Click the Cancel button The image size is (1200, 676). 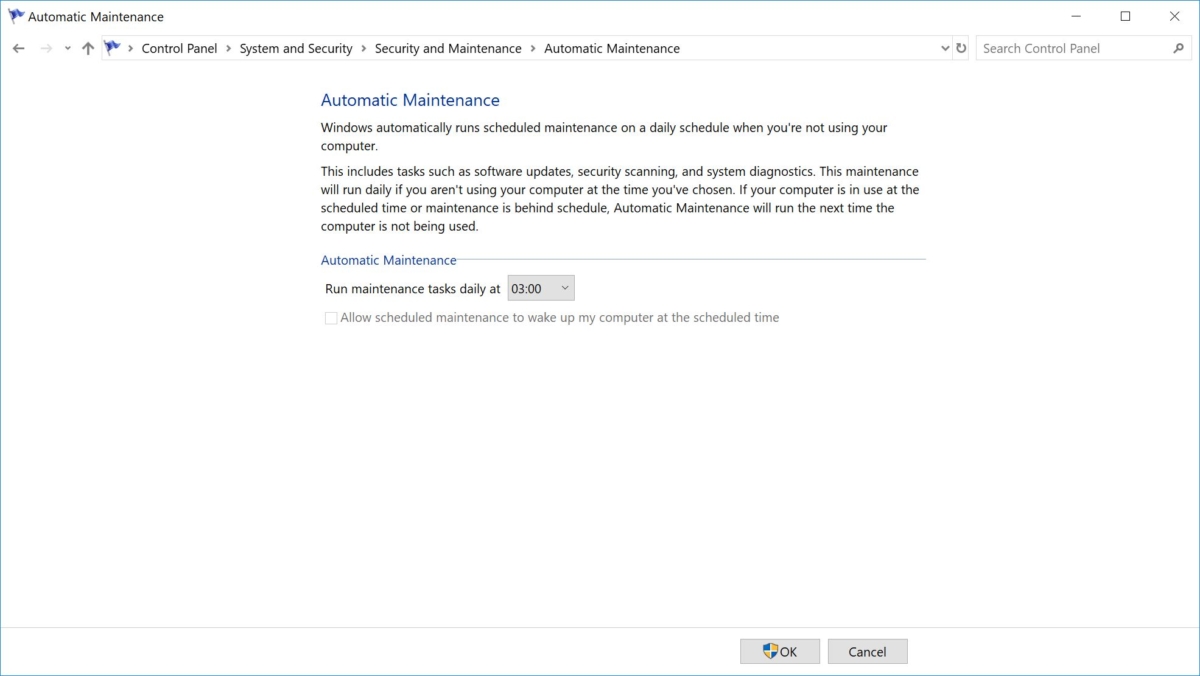(x=867, y=651)
